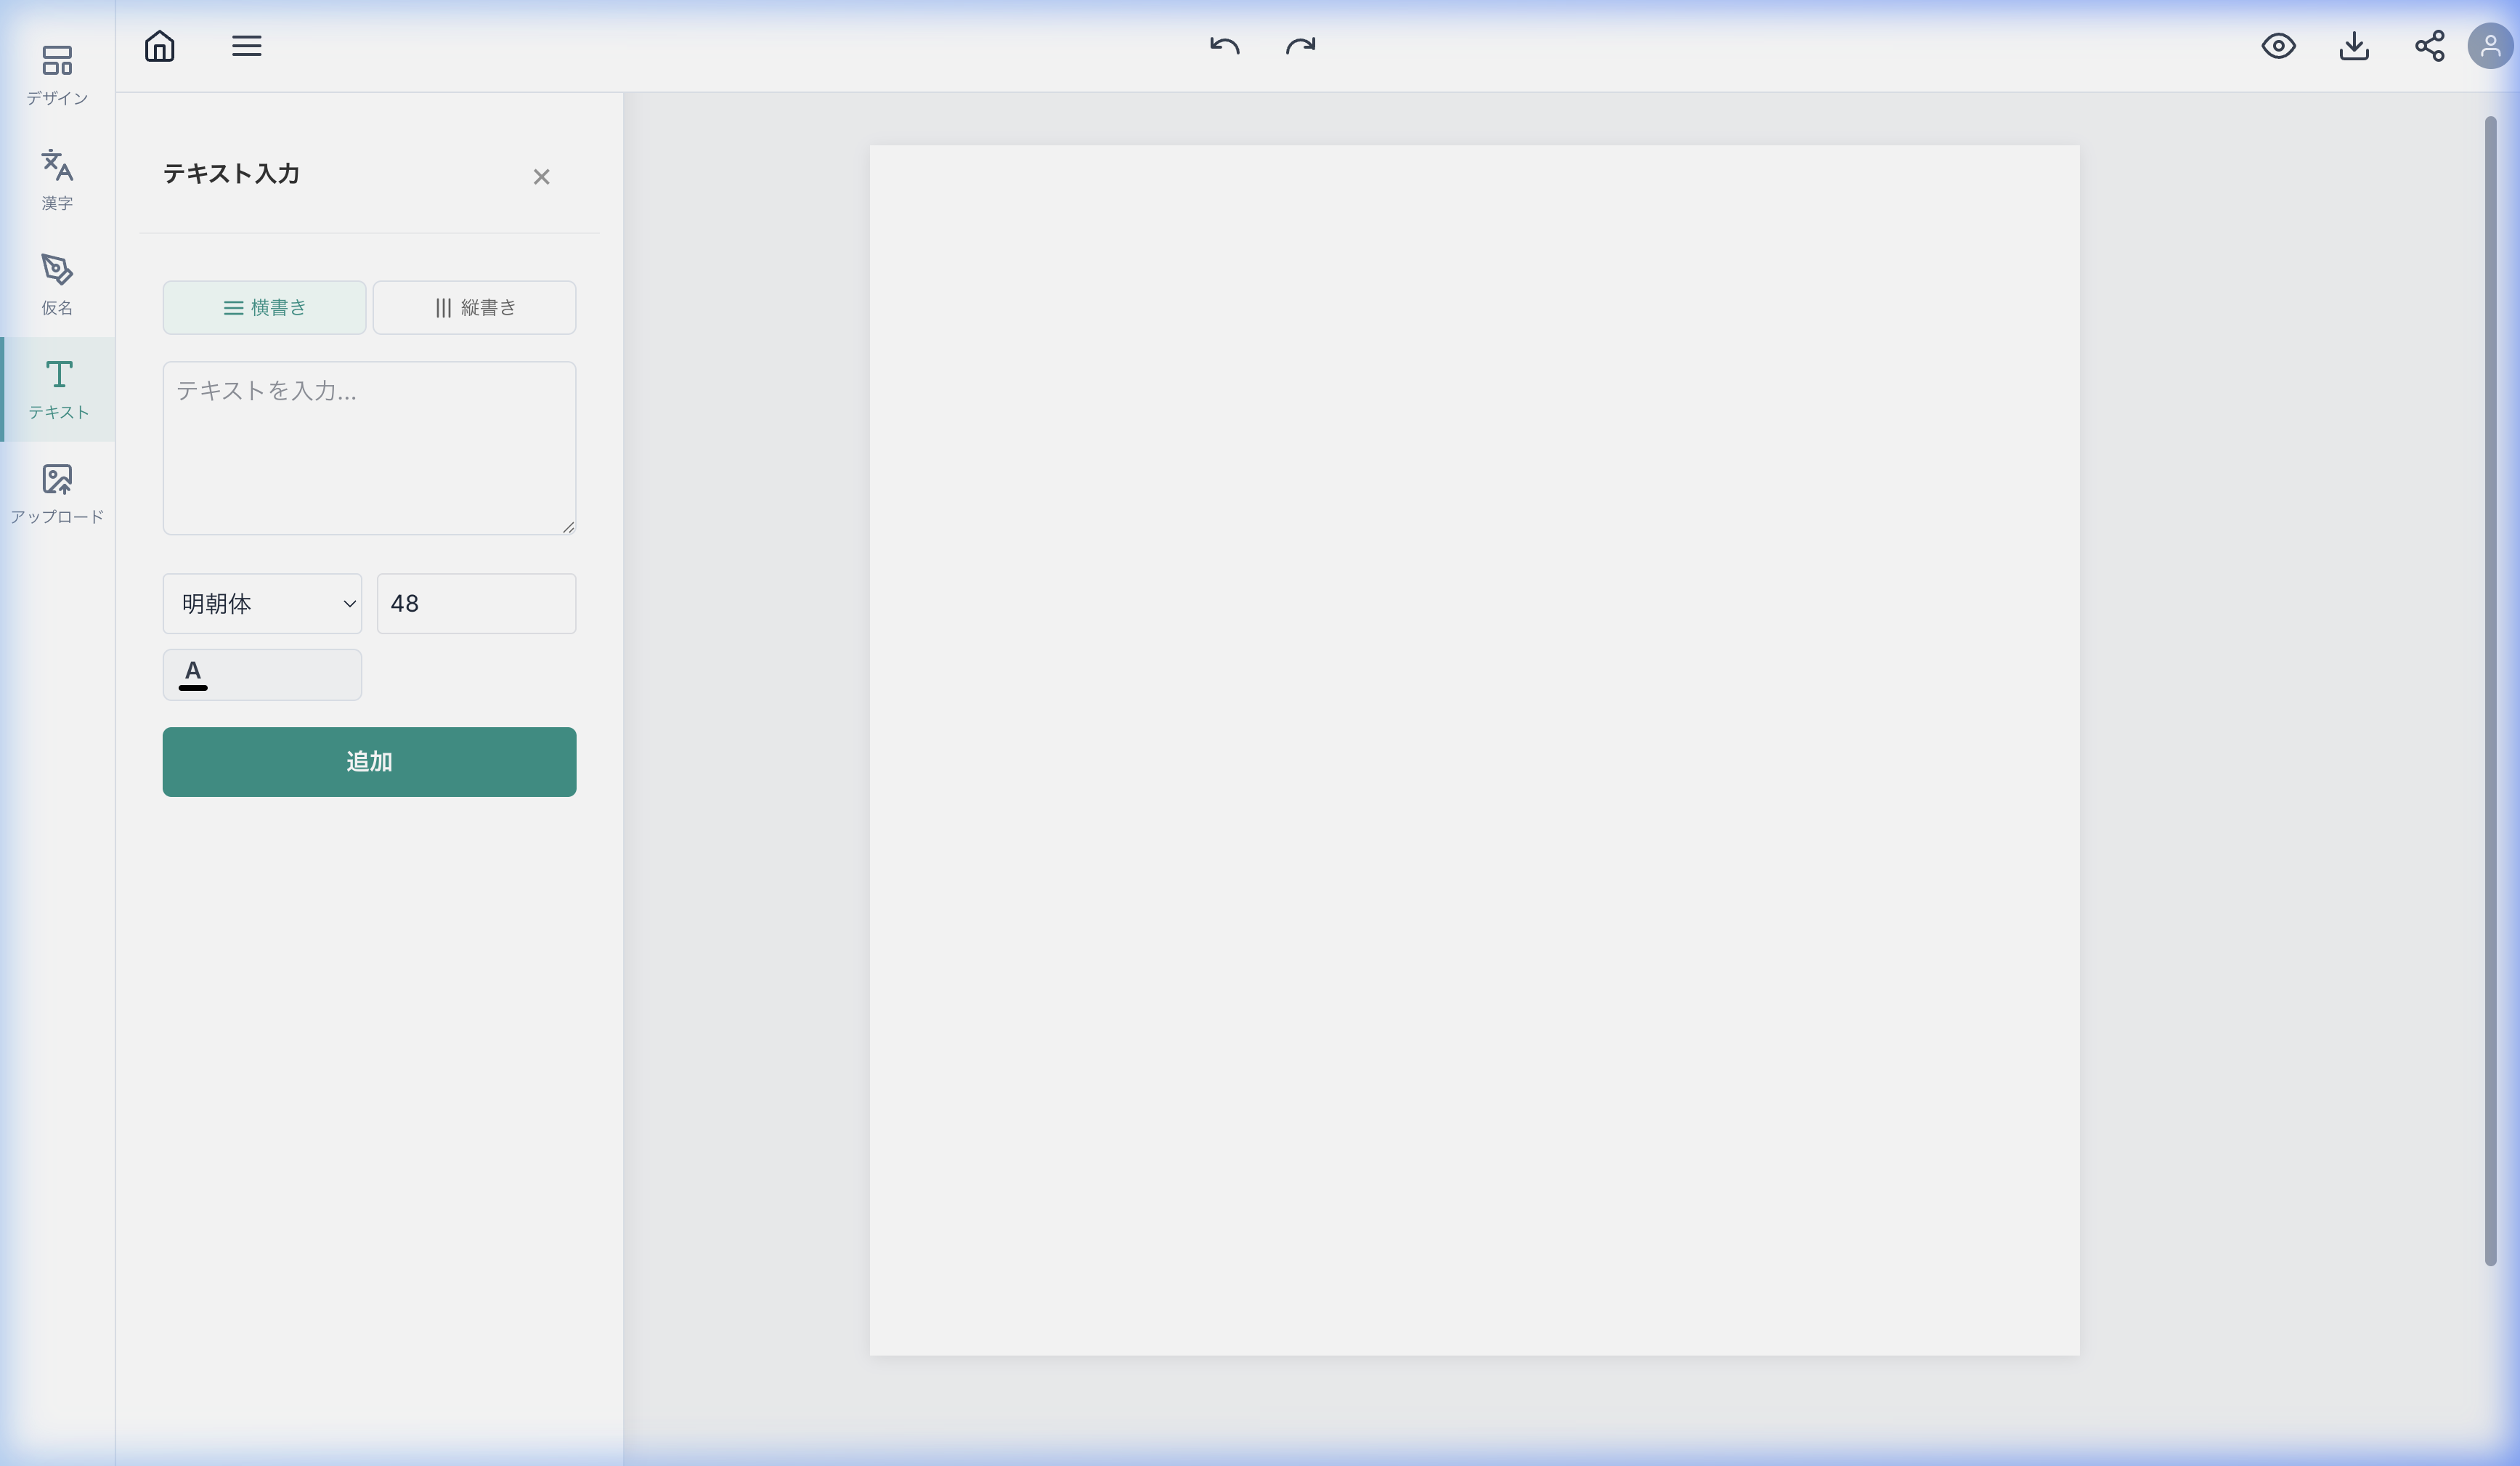Select the テキスト tab in sidebar

tap(58, 389)
